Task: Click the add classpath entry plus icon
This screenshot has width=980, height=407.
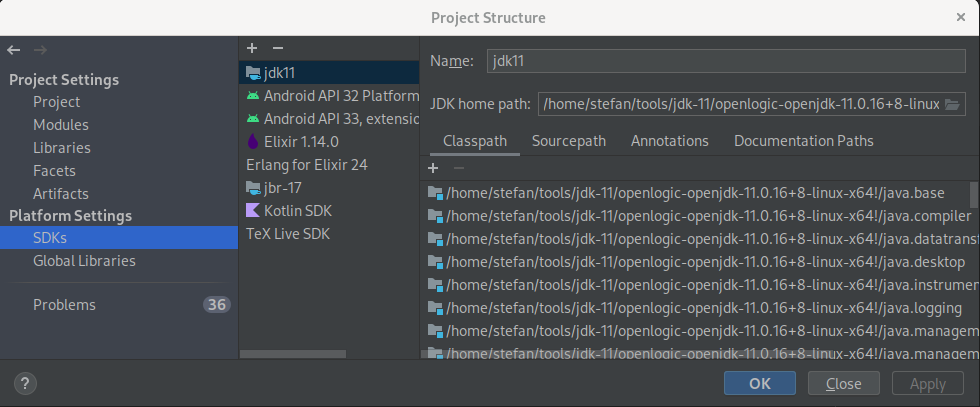Action: pos(433,168)
